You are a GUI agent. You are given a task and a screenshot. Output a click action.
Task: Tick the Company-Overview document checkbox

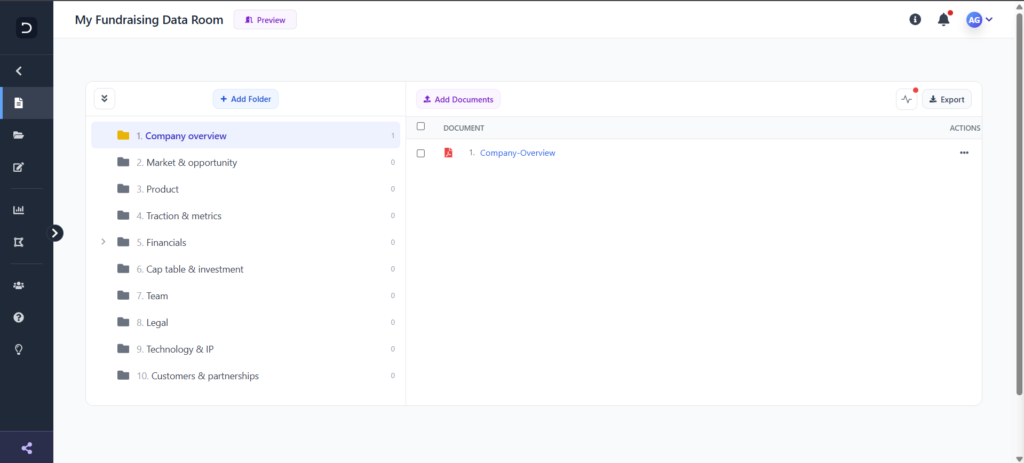(x=421, y=153)
